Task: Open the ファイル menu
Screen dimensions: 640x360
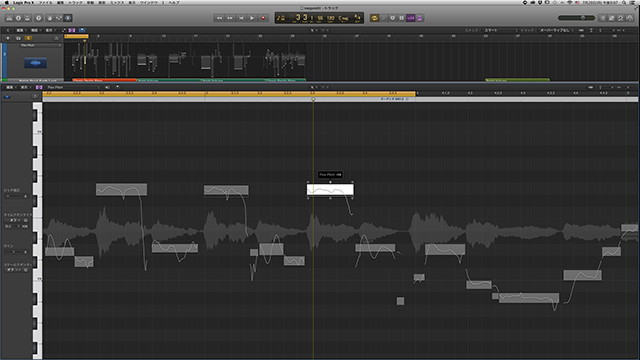Action: click(x=45, y=2)
